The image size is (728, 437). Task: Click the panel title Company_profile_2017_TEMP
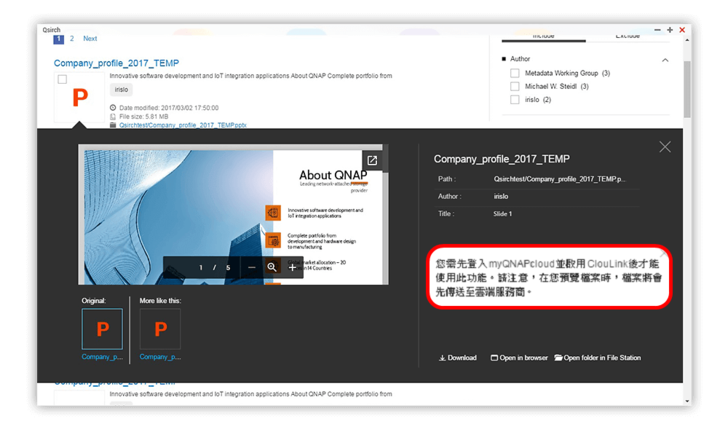tap(501, 159)
